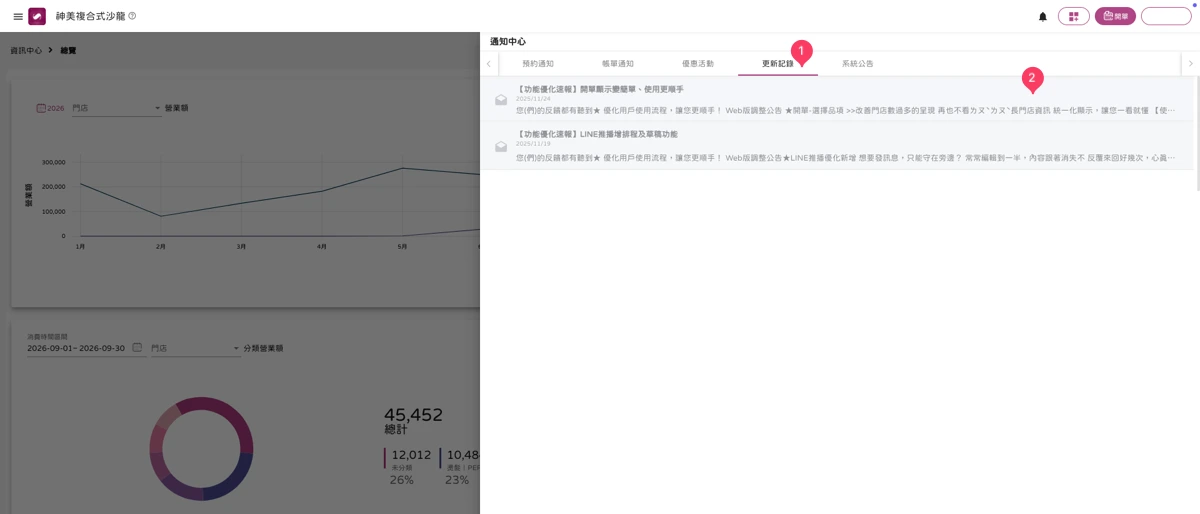The height and width of the screenshot is (514, 1200).
Task: Open the grid apps button in header
Action: tap(1073, 16)
